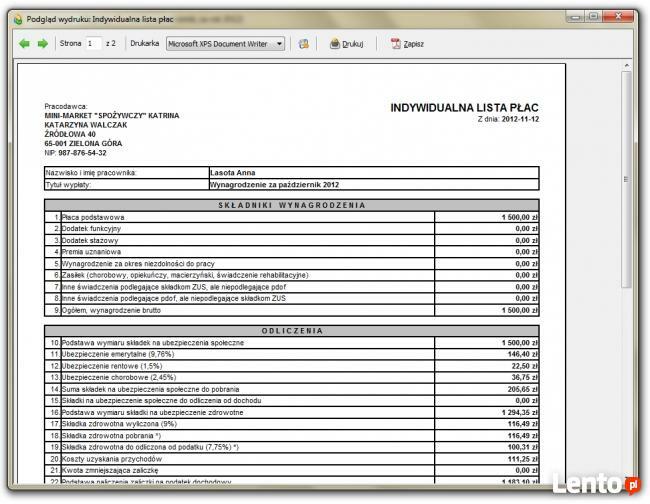This screenshot has height=504, width=650.
Task: Go to the previous page with green left arrow
Action: click(25, 44)
